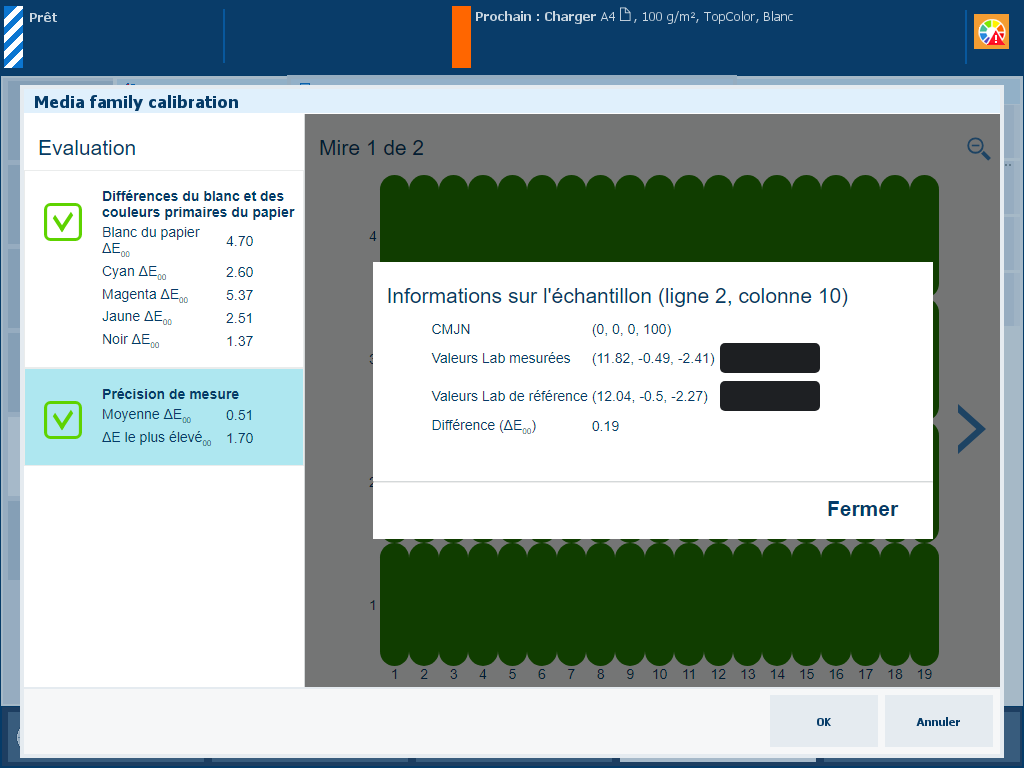This screenshot has width=1024, height=768.
Task: Click the Magenta ΔE value row
Action: tap(177, 296)
